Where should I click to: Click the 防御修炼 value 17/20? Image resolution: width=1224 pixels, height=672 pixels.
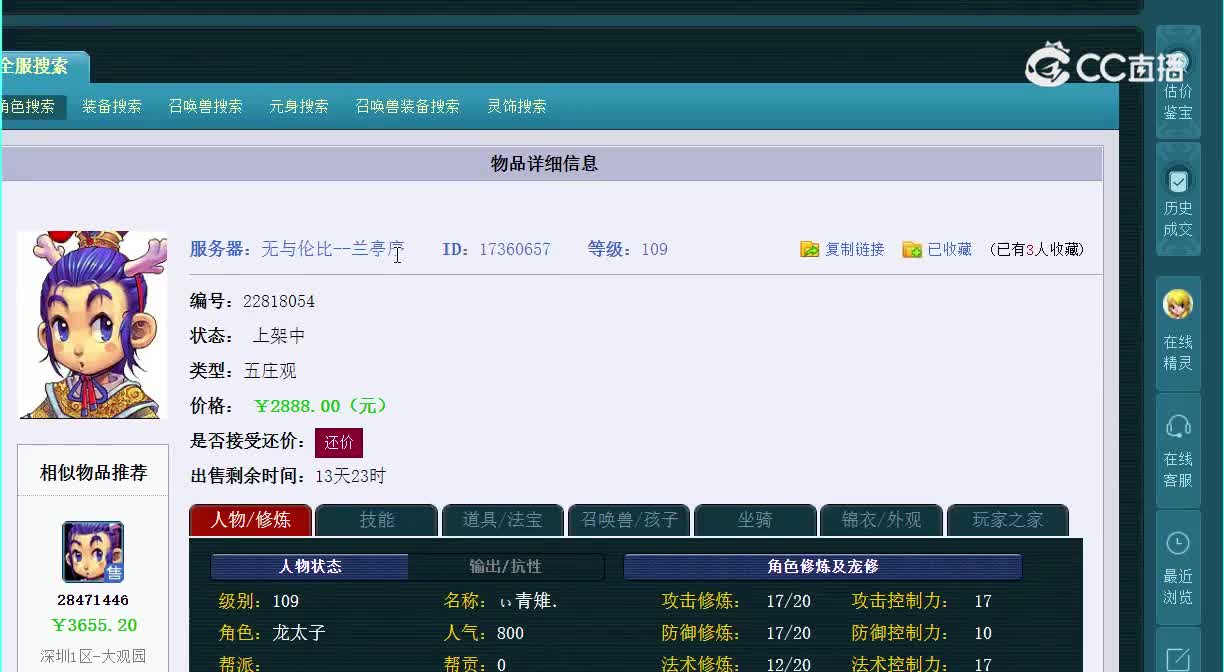click(789, 633)
